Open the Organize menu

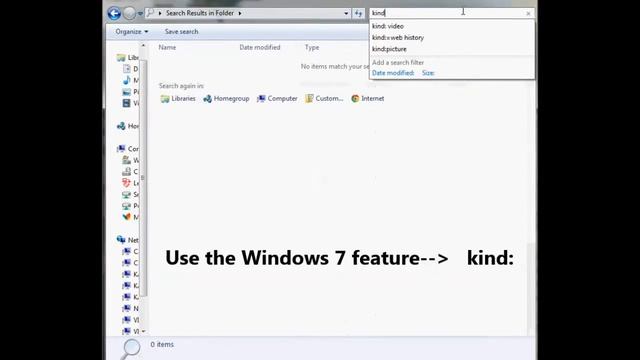(x=131, y=31)
